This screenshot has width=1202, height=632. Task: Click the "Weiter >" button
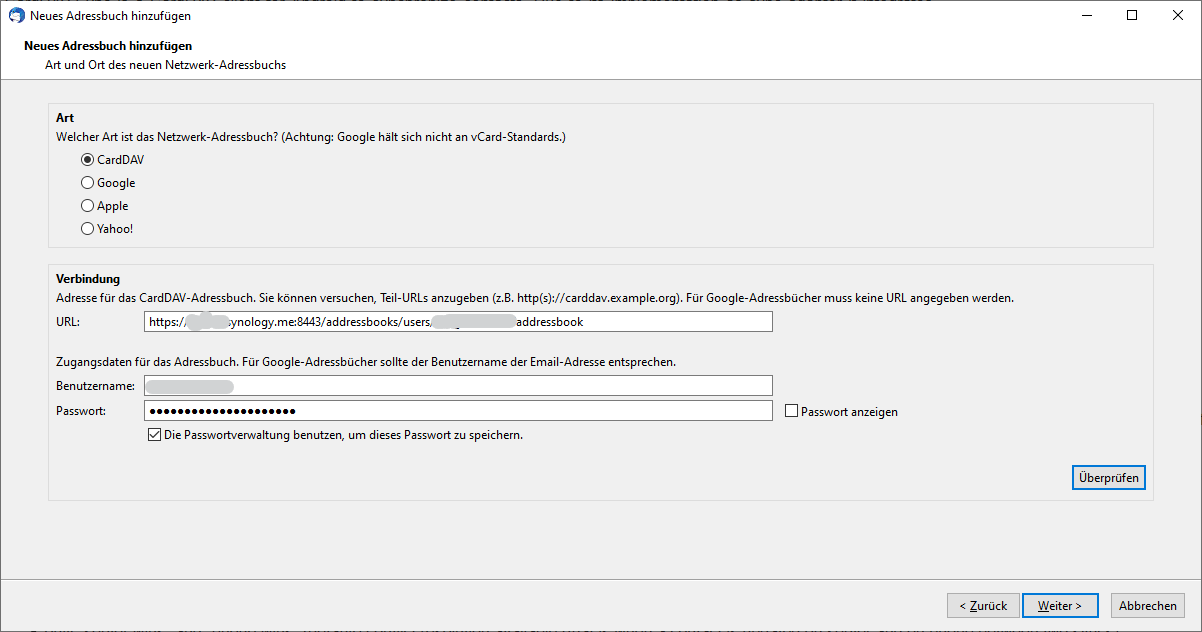tap(1060, 605)
